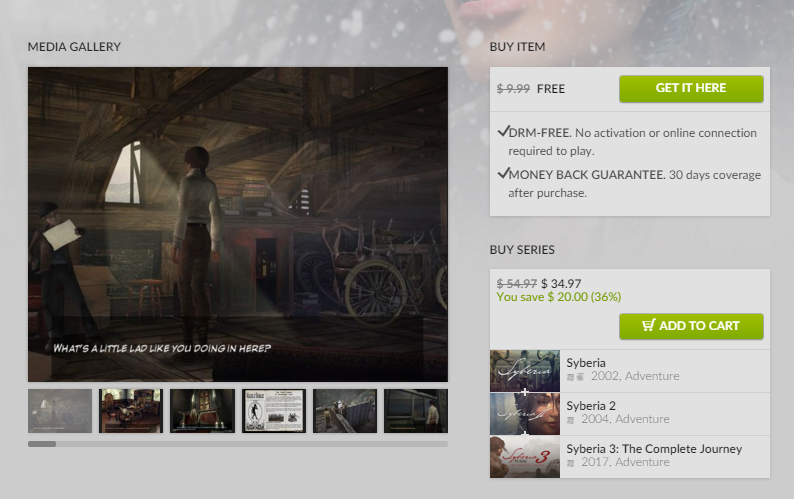Select the outdoor stone walkway thumbnail

tap(345, 411)
